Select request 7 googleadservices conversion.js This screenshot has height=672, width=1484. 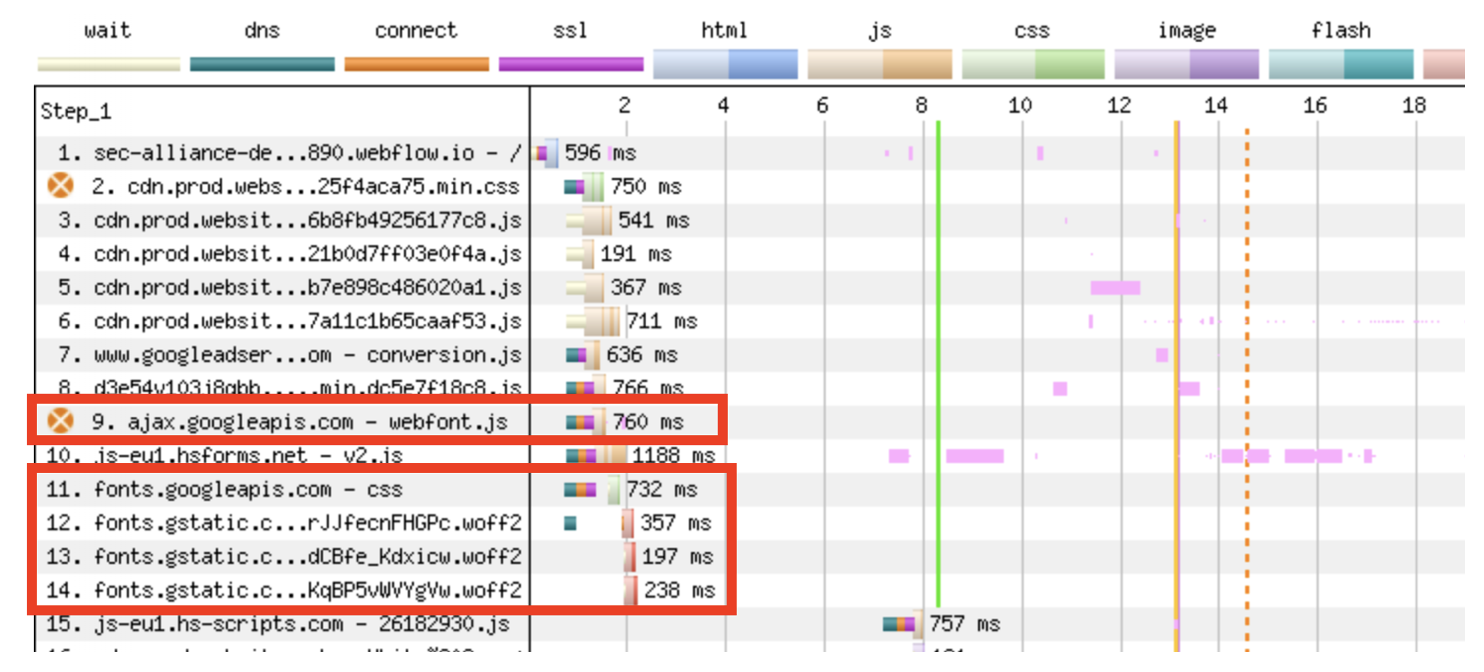[x=290, y=355]
